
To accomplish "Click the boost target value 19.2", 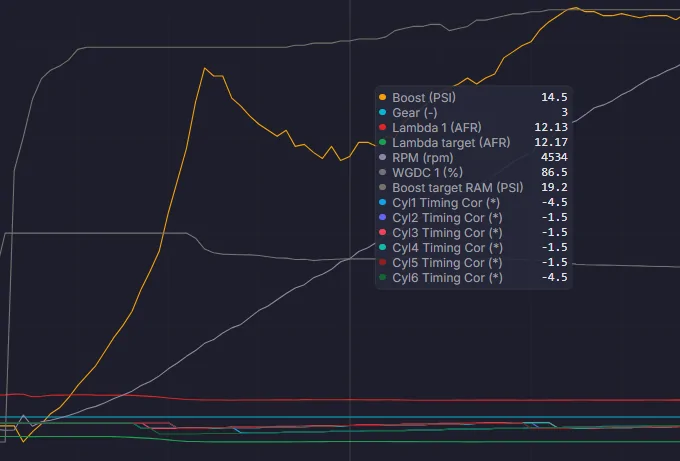I will (x=554, y=187).
